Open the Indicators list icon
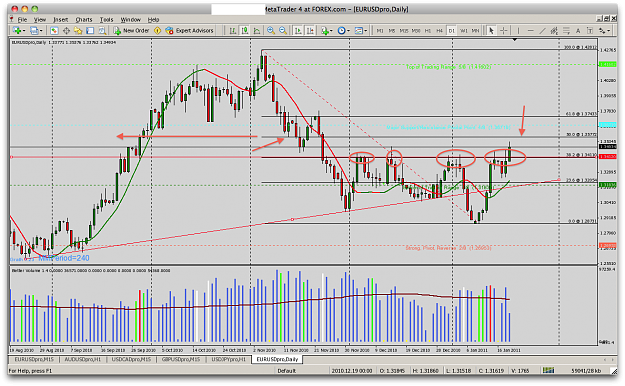 [x=324, y=31]
